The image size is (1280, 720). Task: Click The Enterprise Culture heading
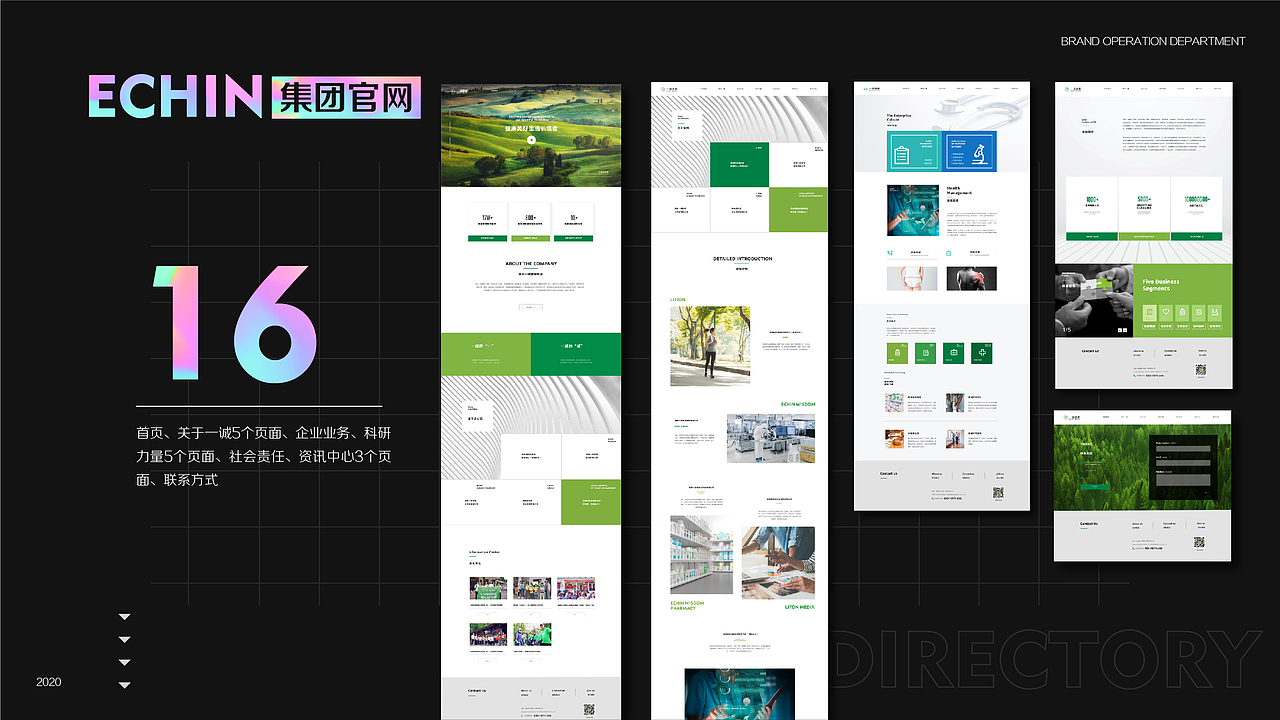pyautogui.click(x=899, y=118)
